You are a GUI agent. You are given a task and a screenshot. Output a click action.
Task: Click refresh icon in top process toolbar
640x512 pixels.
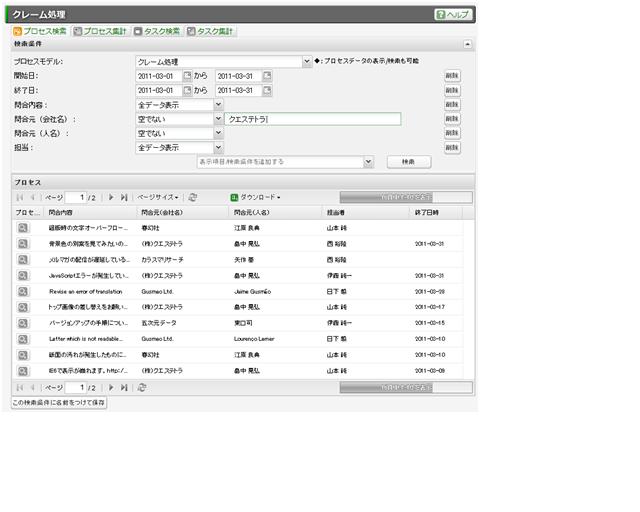(193, 198)
